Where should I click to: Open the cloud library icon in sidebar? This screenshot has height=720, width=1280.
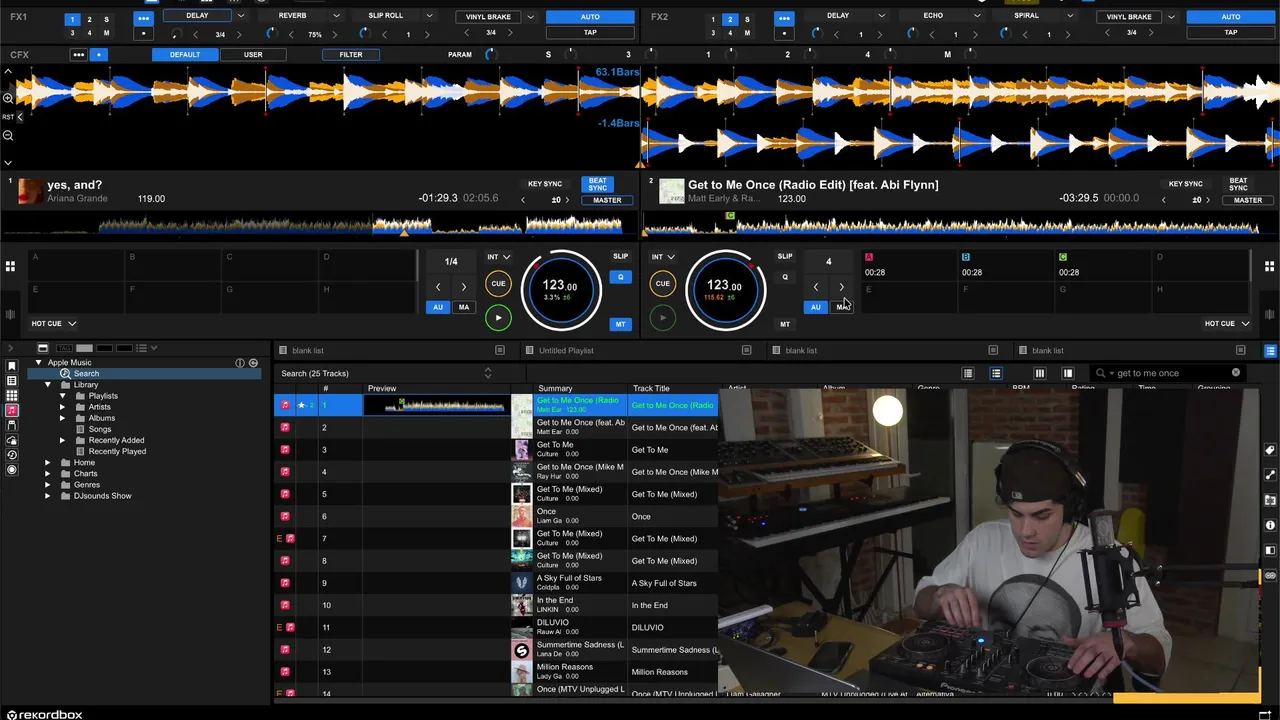click(12, 440)
